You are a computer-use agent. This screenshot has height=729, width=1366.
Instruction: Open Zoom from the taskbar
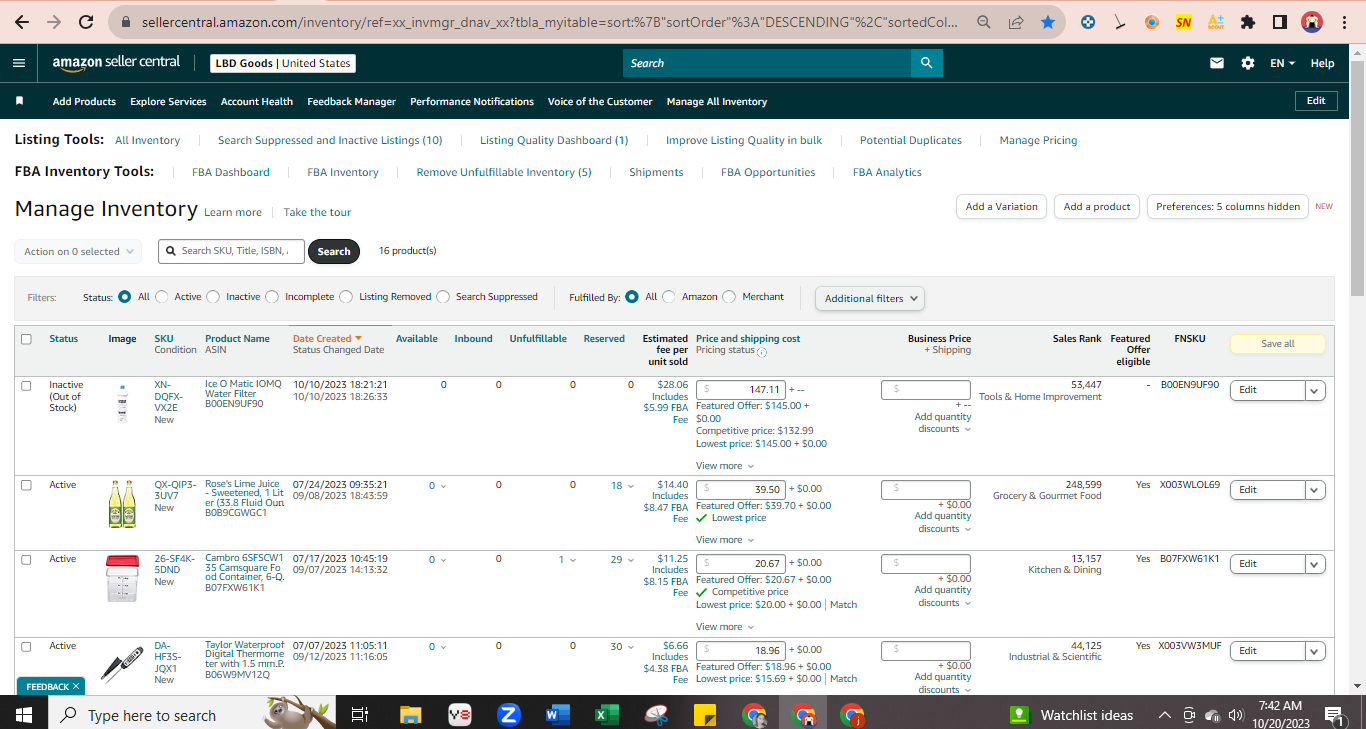coord(508,714)
